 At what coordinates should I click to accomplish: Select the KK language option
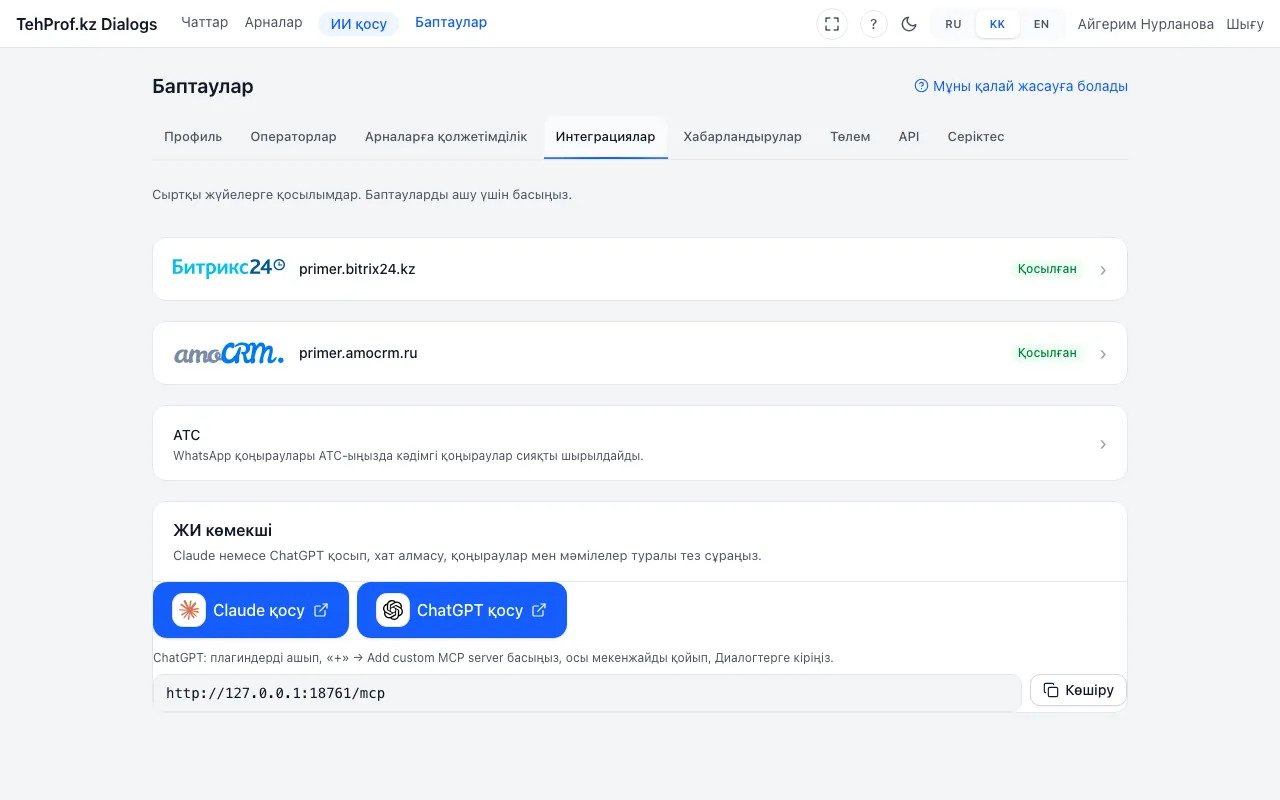(x=997, y=24)
